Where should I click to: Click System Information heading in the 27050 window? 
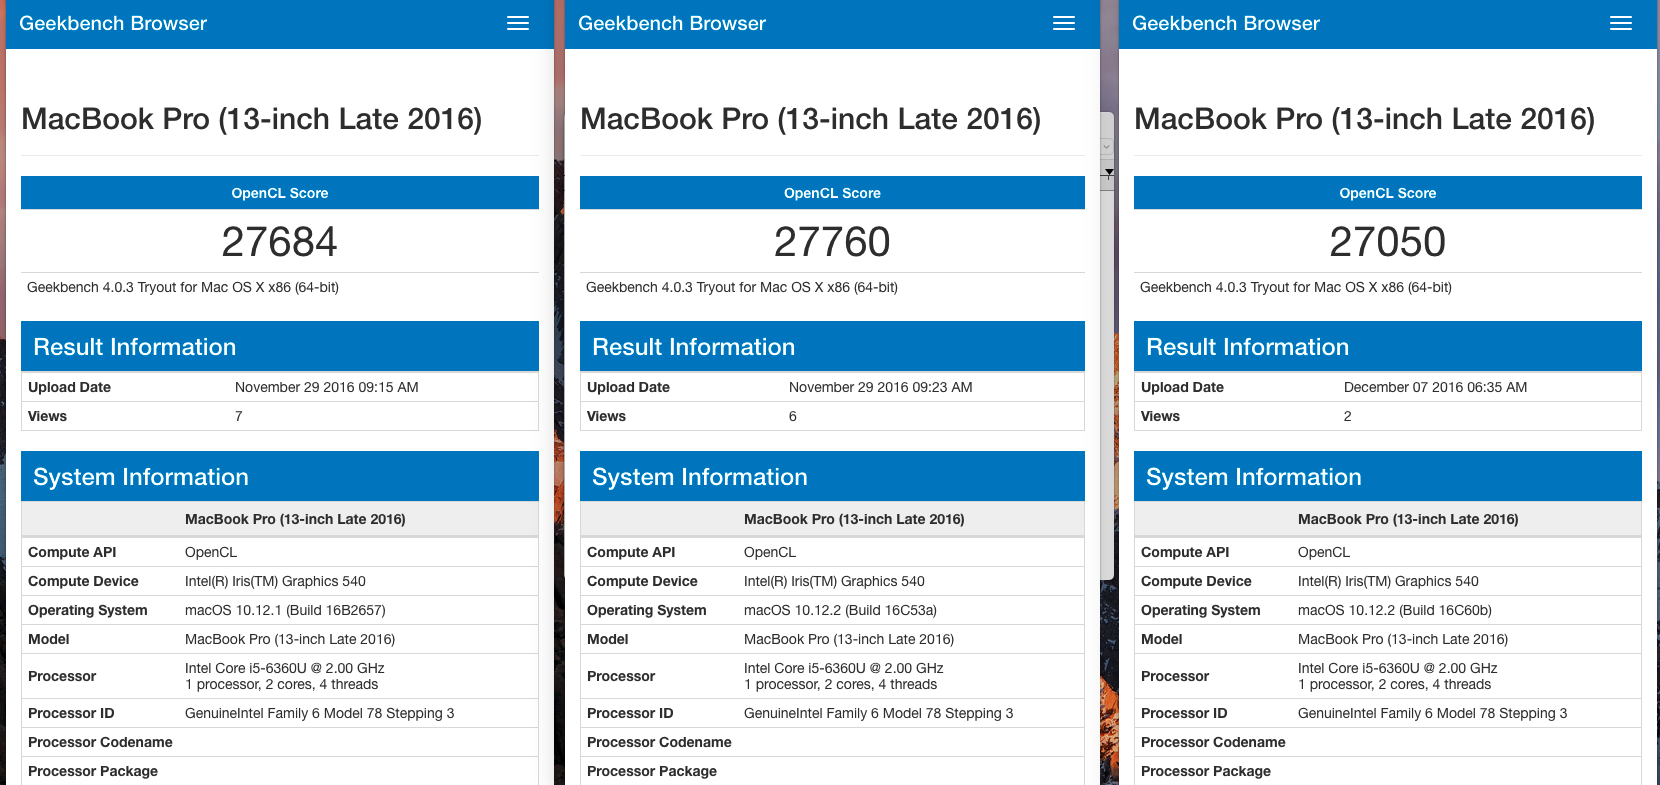click(1254, 477)
